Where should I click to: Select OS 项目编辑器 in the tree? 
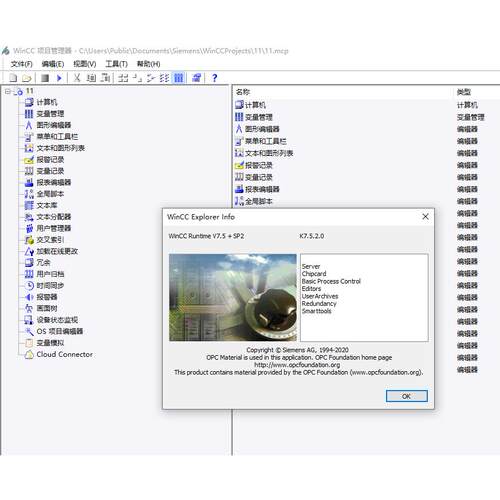point(60,331)
